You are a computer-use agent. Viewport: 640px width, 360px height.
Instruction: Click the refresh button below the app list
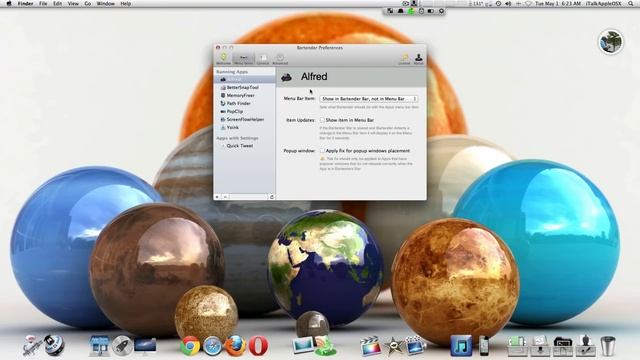pyautogui.click(x=271, y=197)
